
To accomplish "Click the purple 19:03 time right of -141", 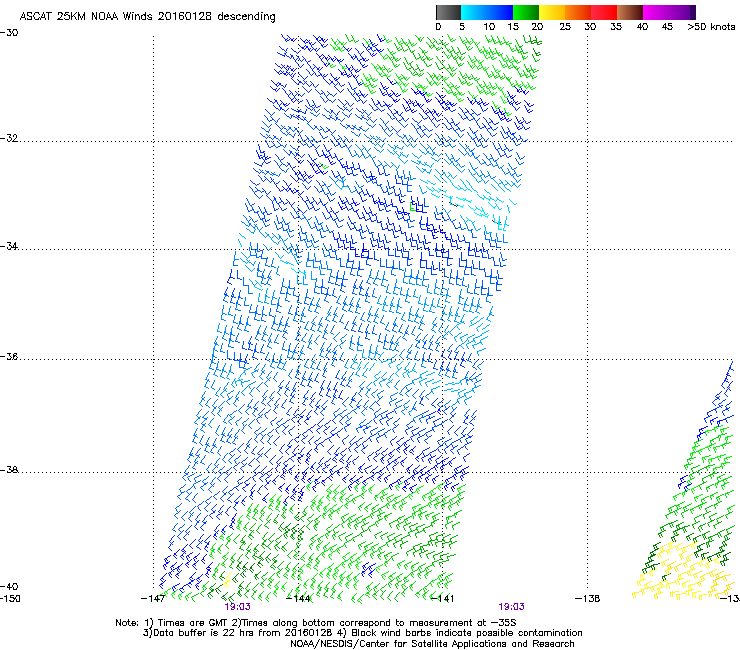I will click(512, 607).
